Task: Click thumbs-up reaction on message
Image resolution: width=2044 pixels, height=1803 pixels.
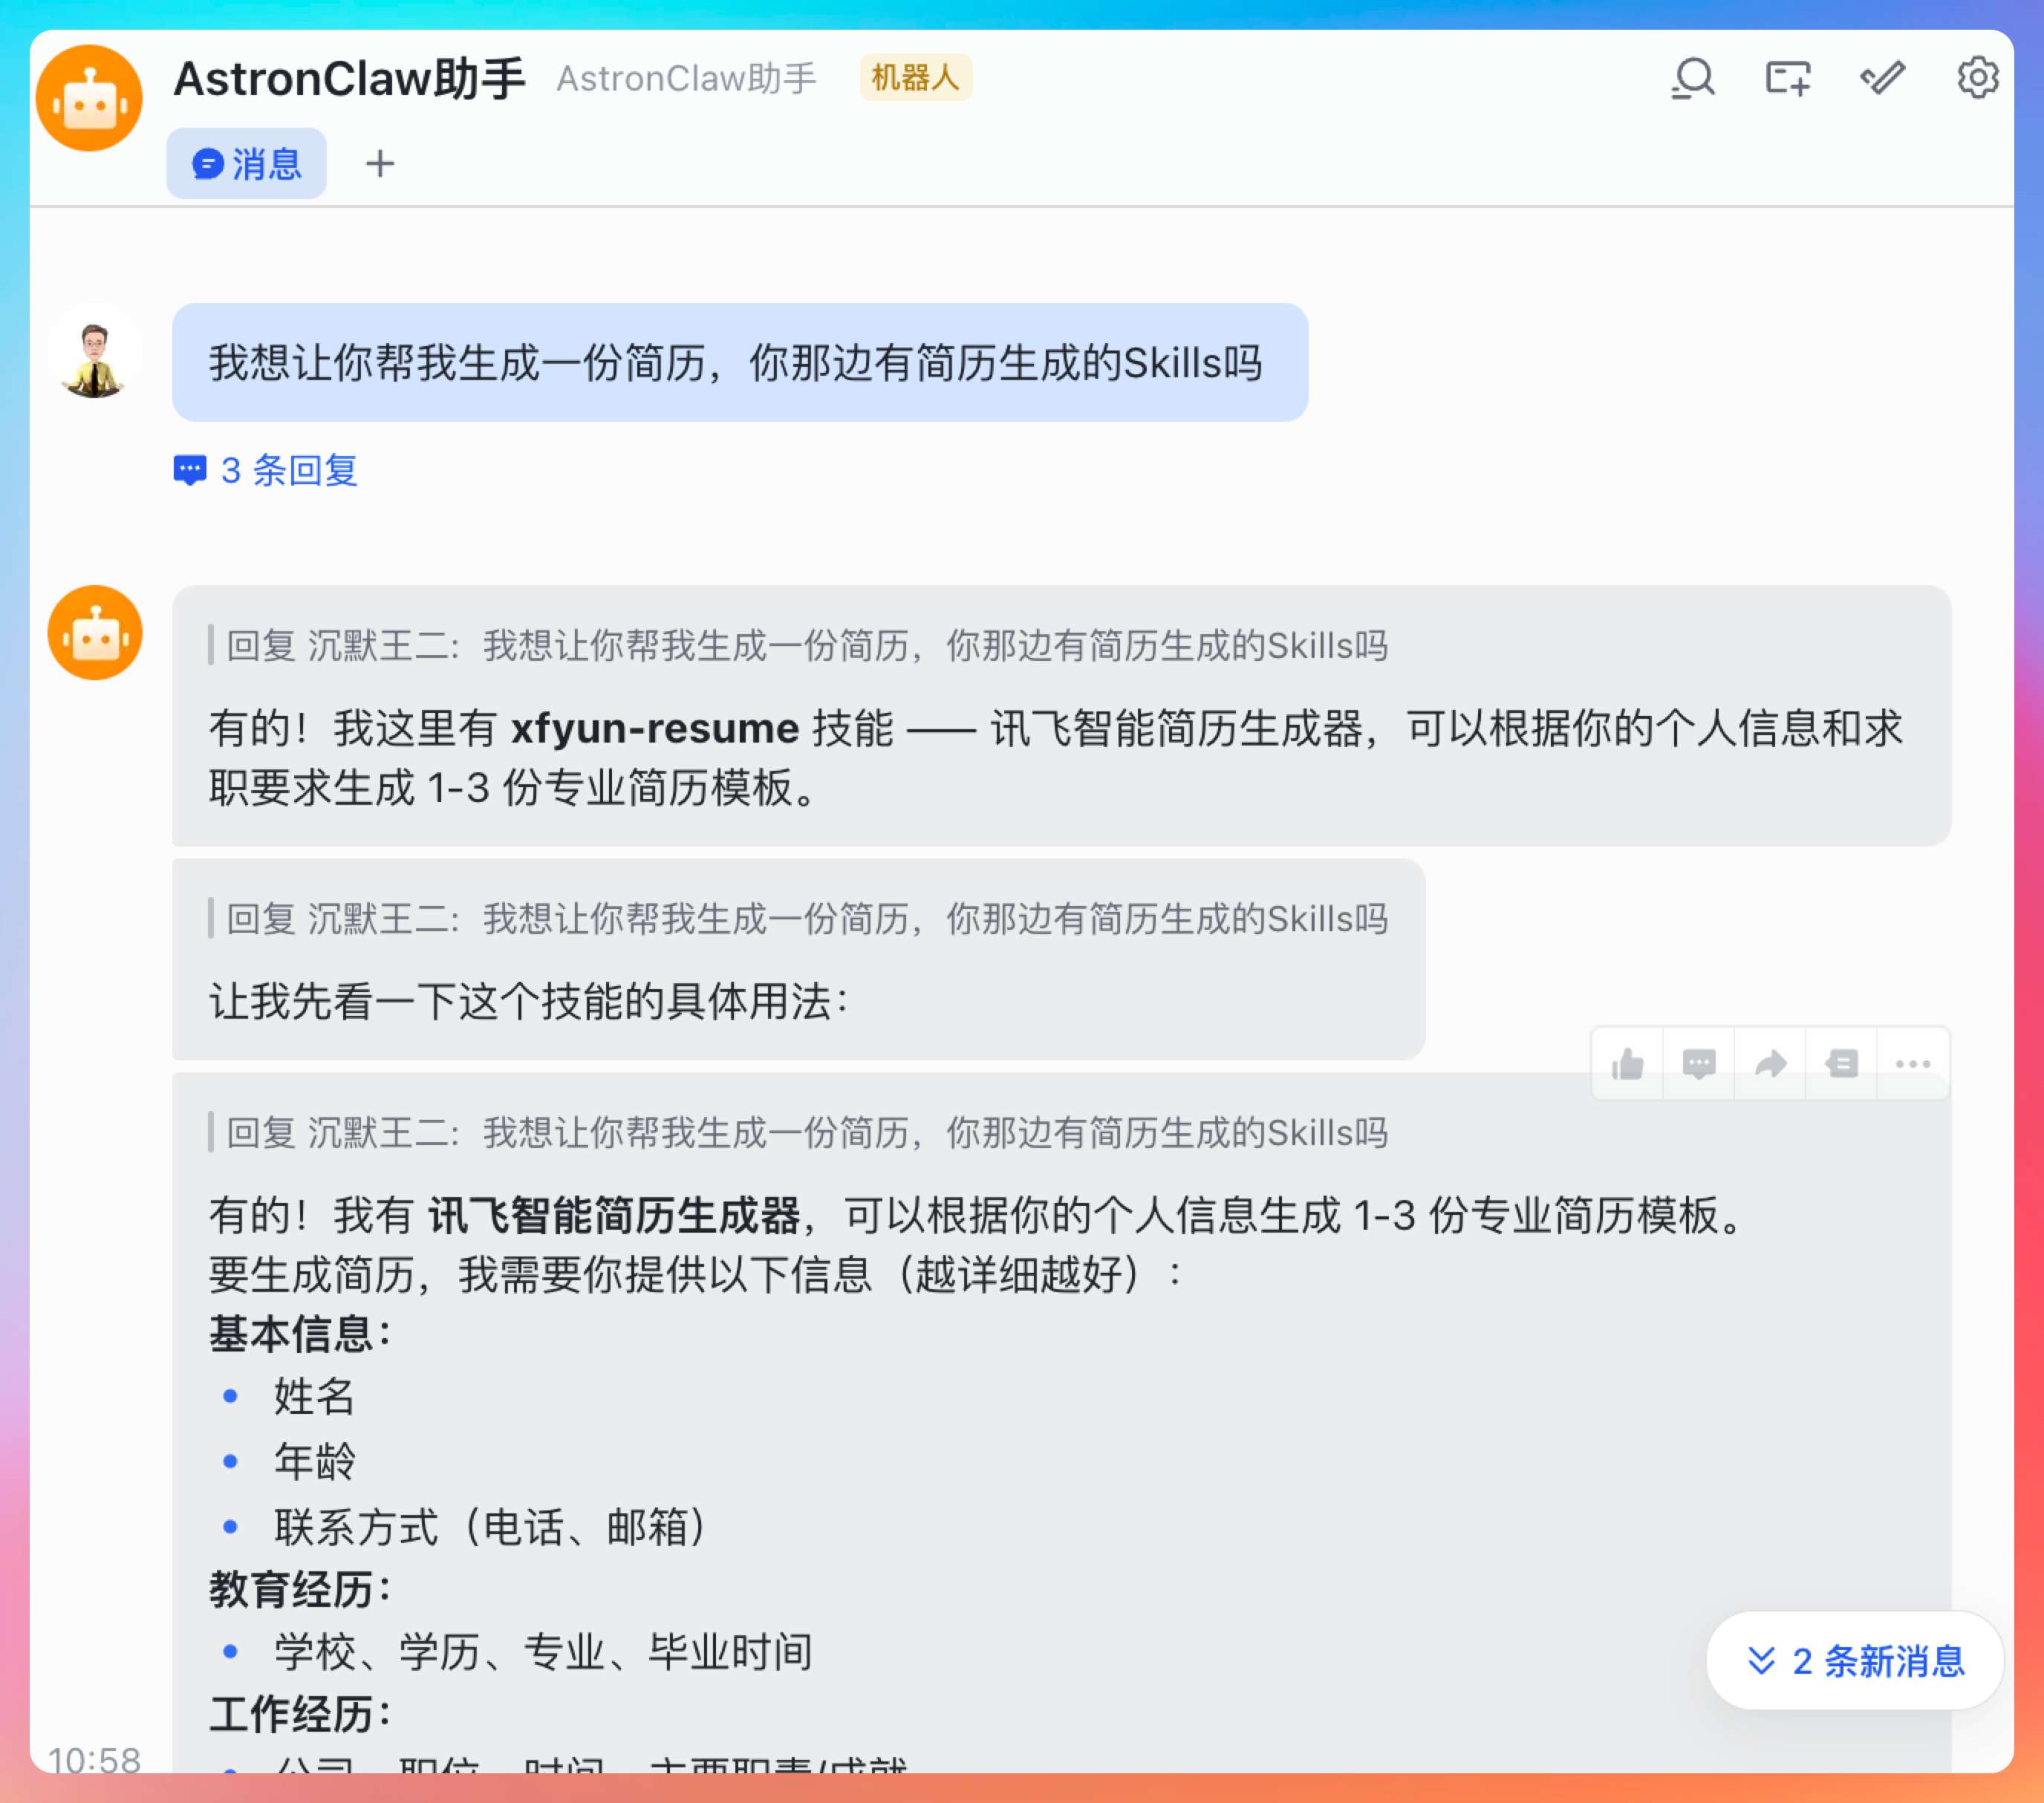Action: pos(1627,1064)
